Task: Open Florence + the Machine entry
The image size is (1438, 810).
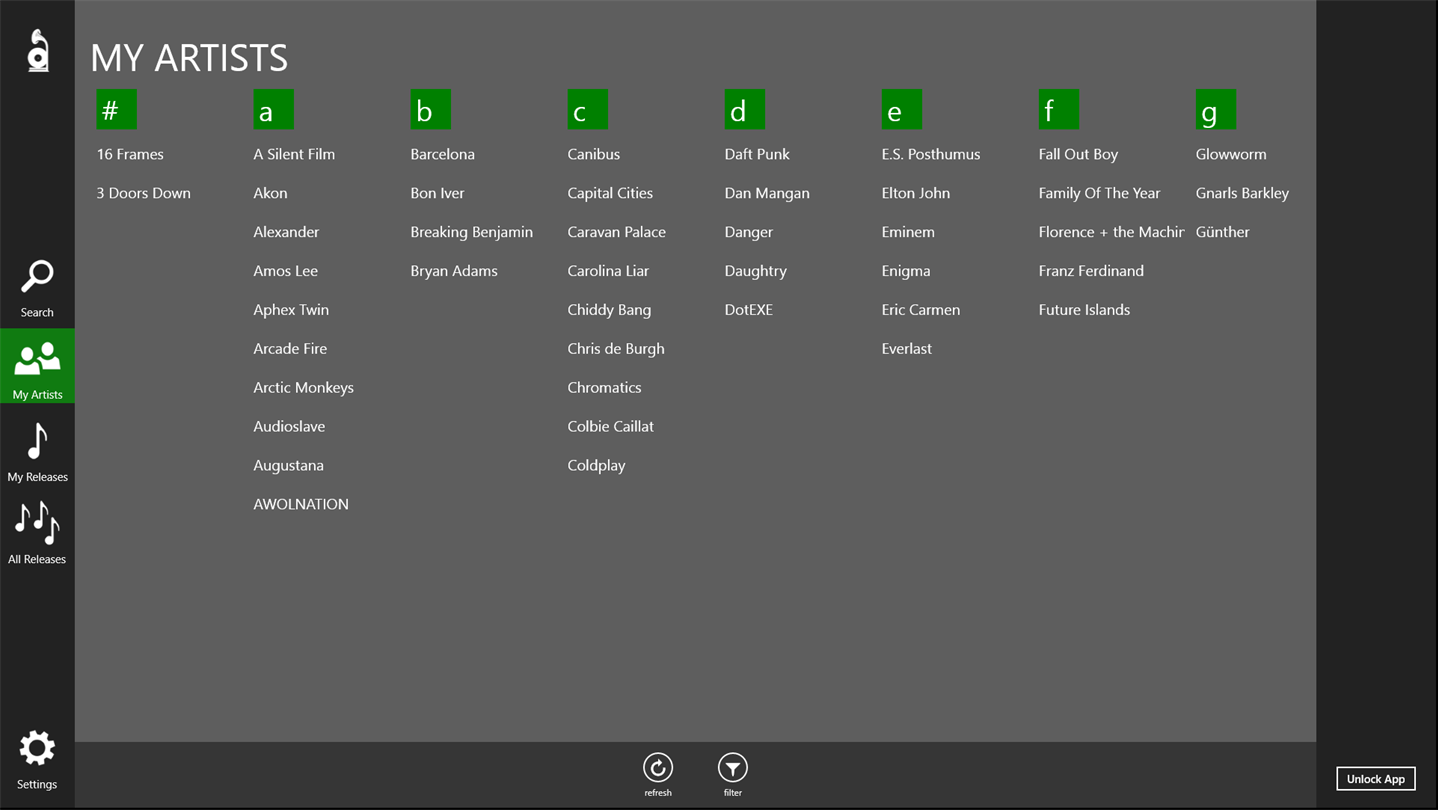Action: pos(1111,232)
